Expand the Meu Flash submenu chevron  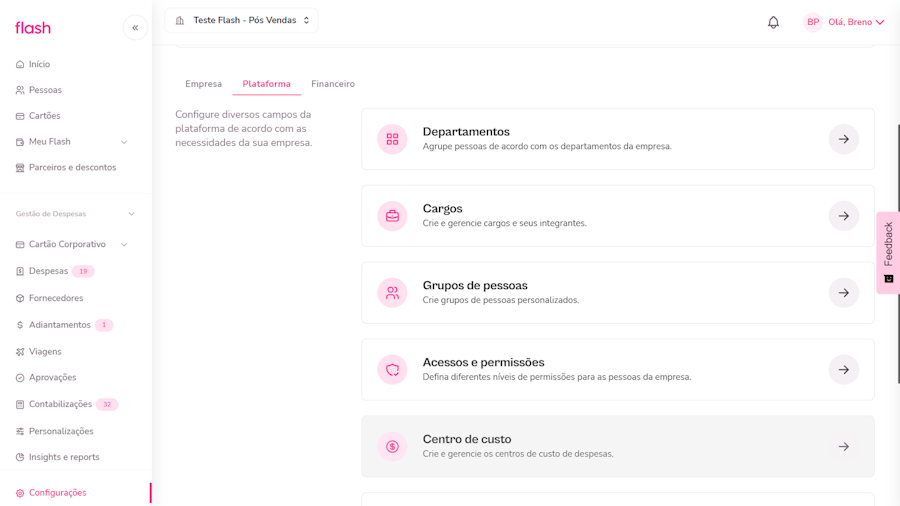click(124, 142)
